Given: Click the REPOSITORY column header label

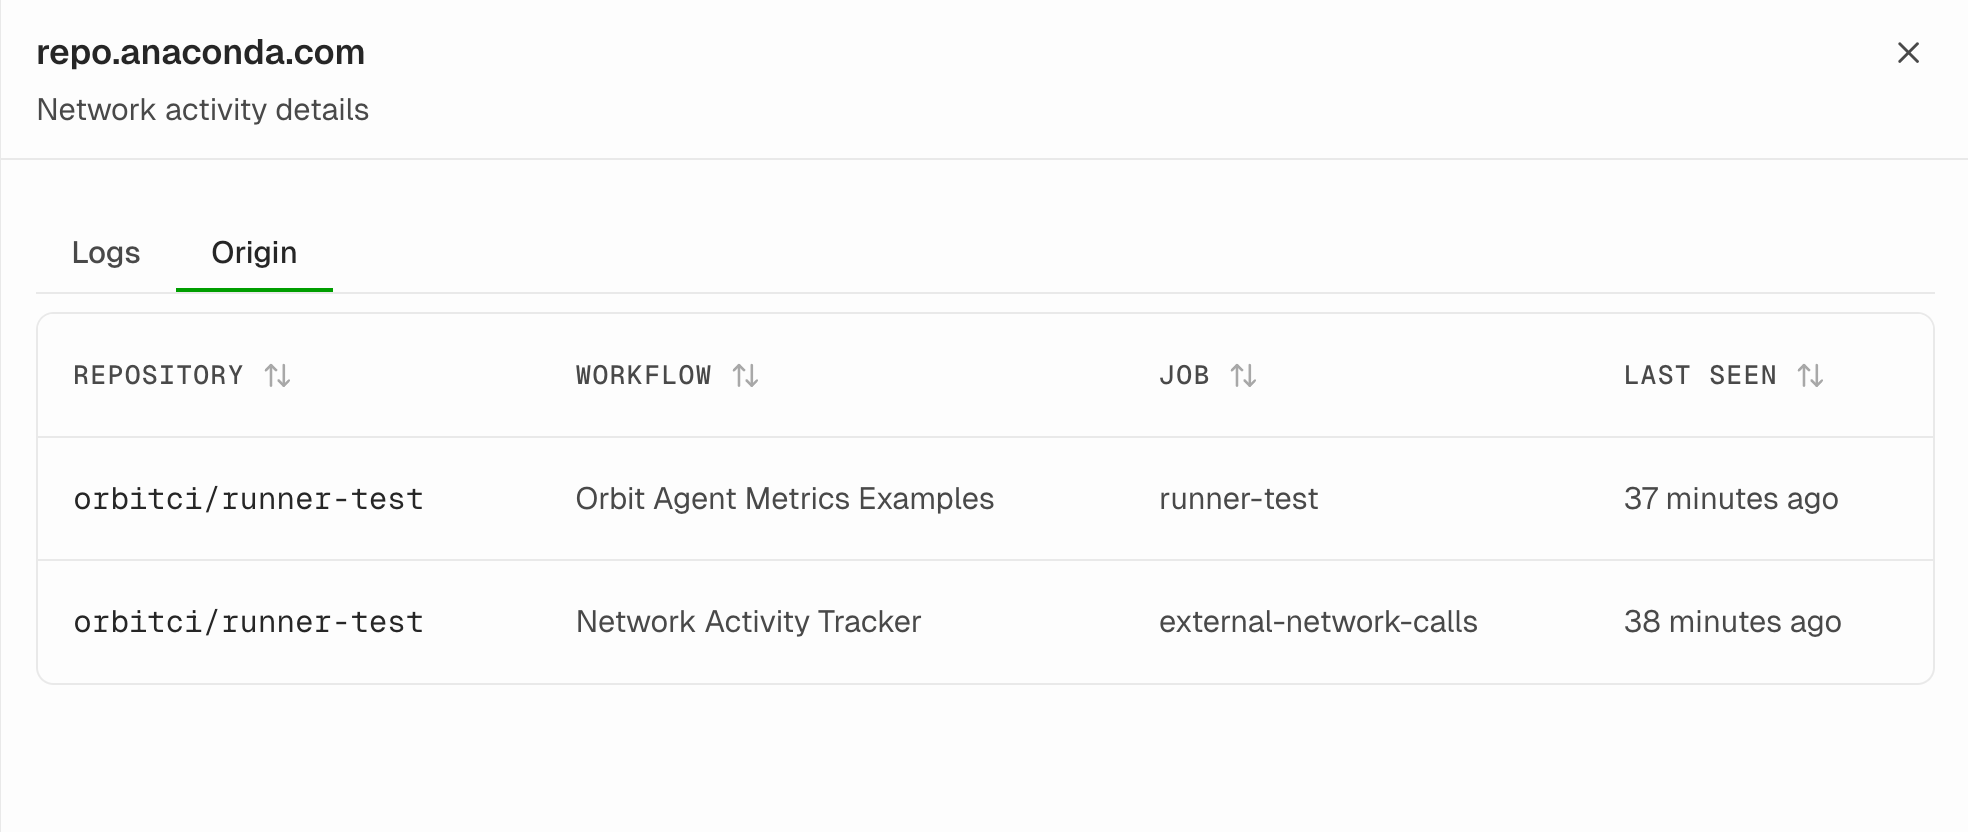Looking at the screenshot, I should 158,376.
